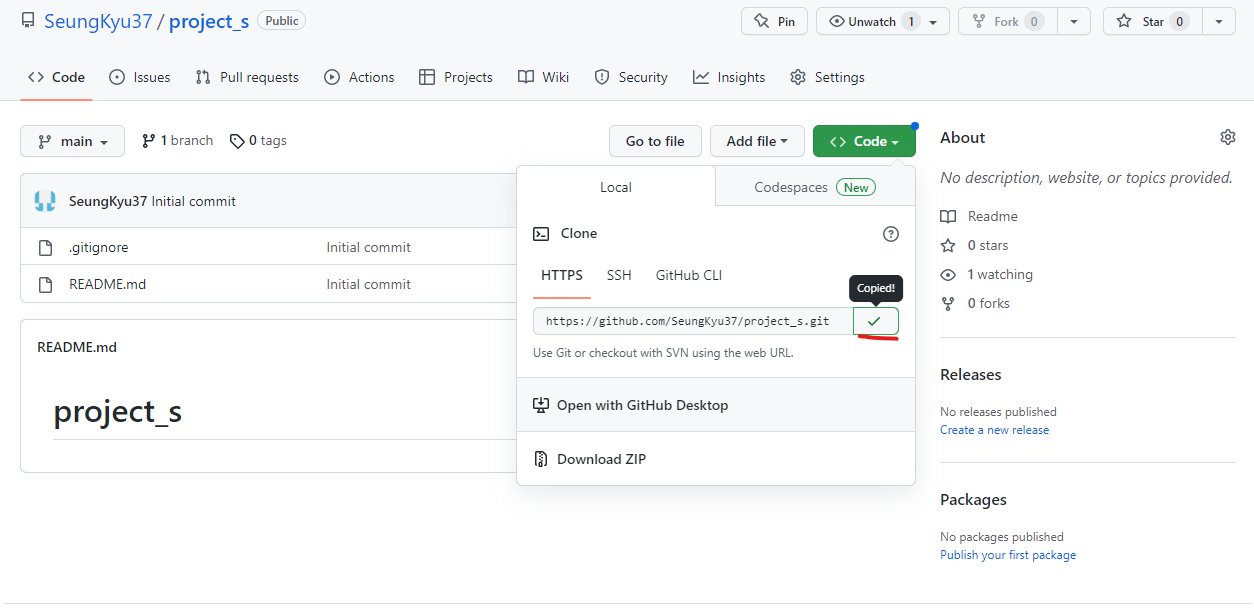Go to the Pull requests tab
Image resolution: width=1254 pixels, height=612 pixels.
(247, 77)
